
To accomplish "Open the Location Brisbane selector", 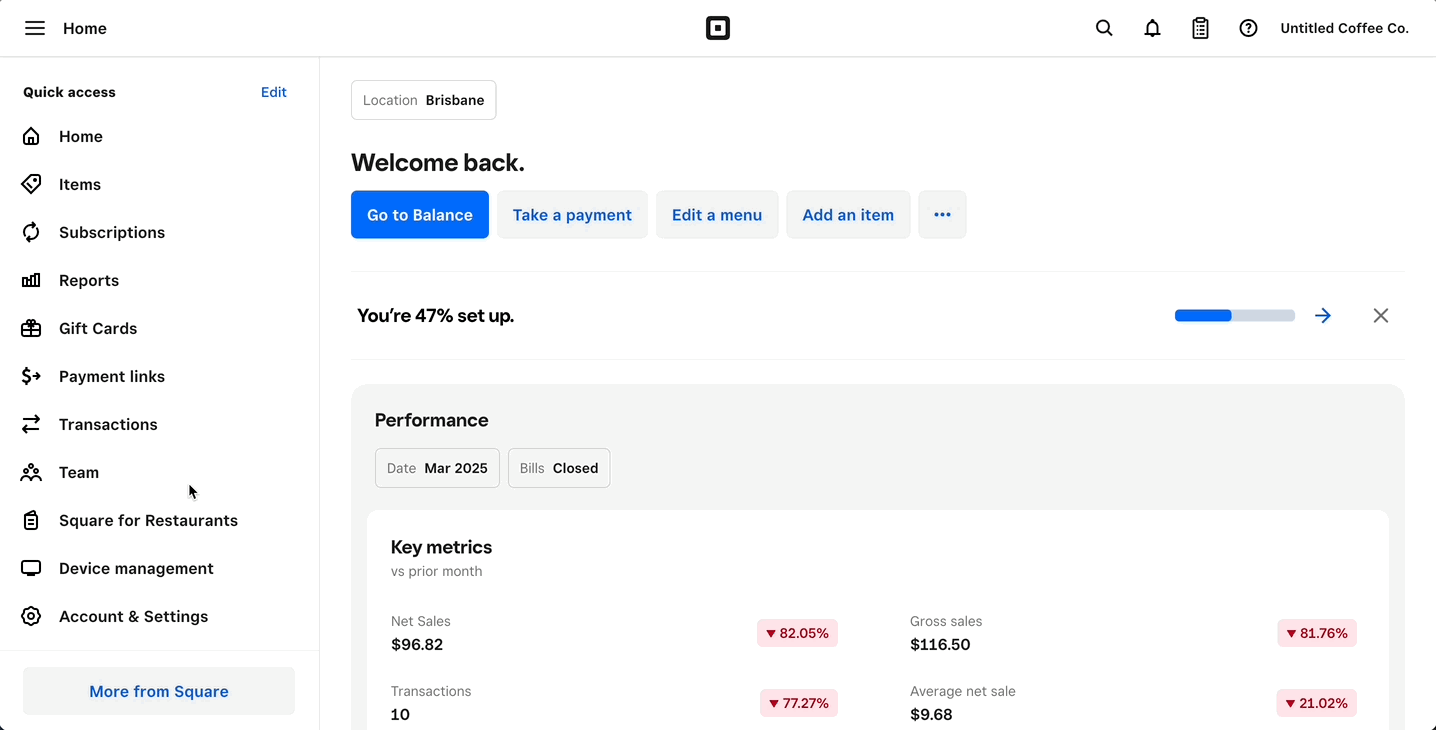I will coord(423,100).
